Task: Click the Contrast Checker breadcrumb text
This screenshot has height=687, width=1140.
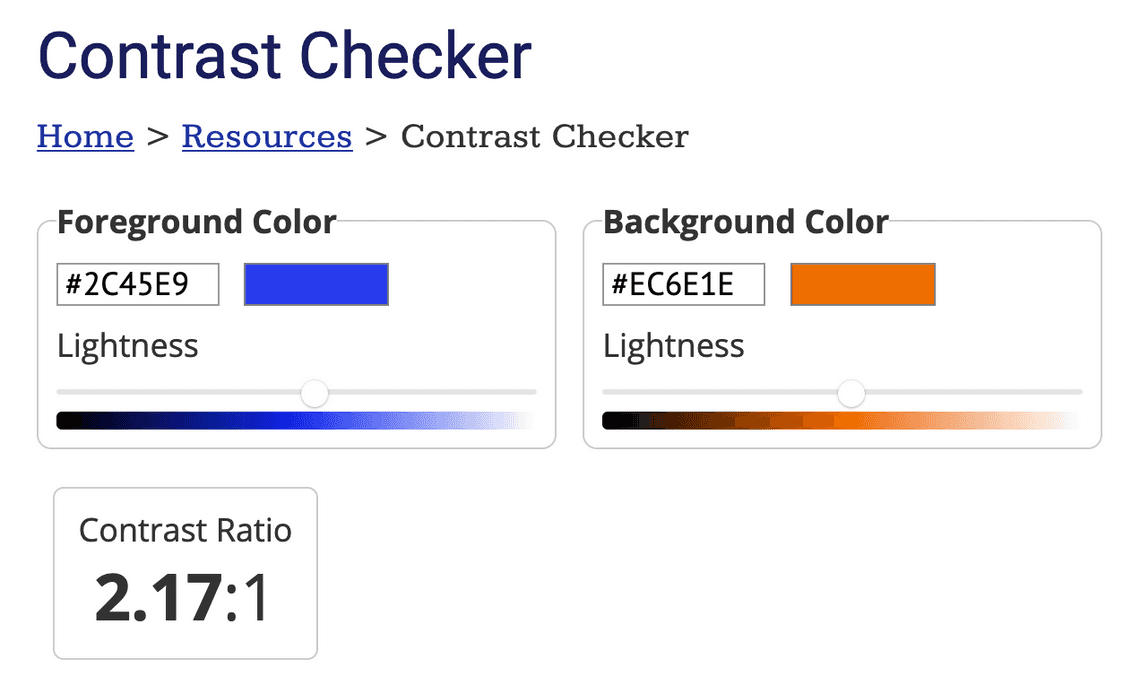Action: coord(545,136)
